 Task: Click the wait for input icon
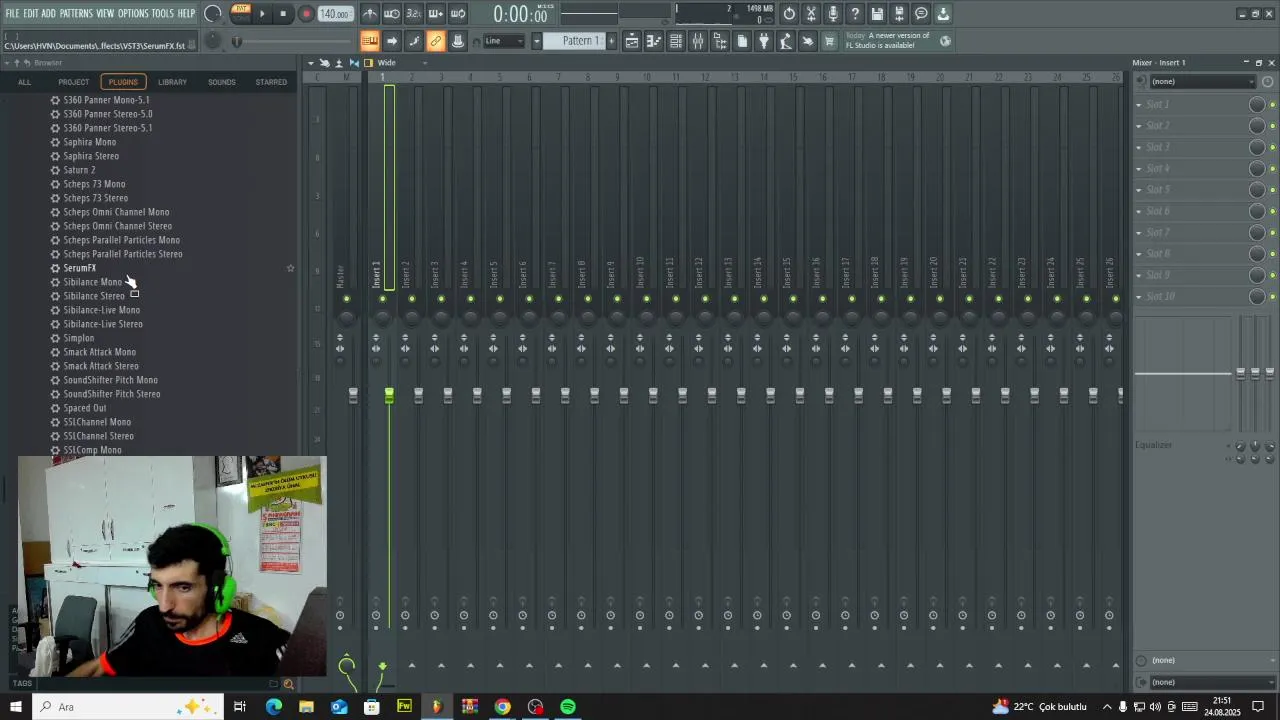tap(392, 14)
